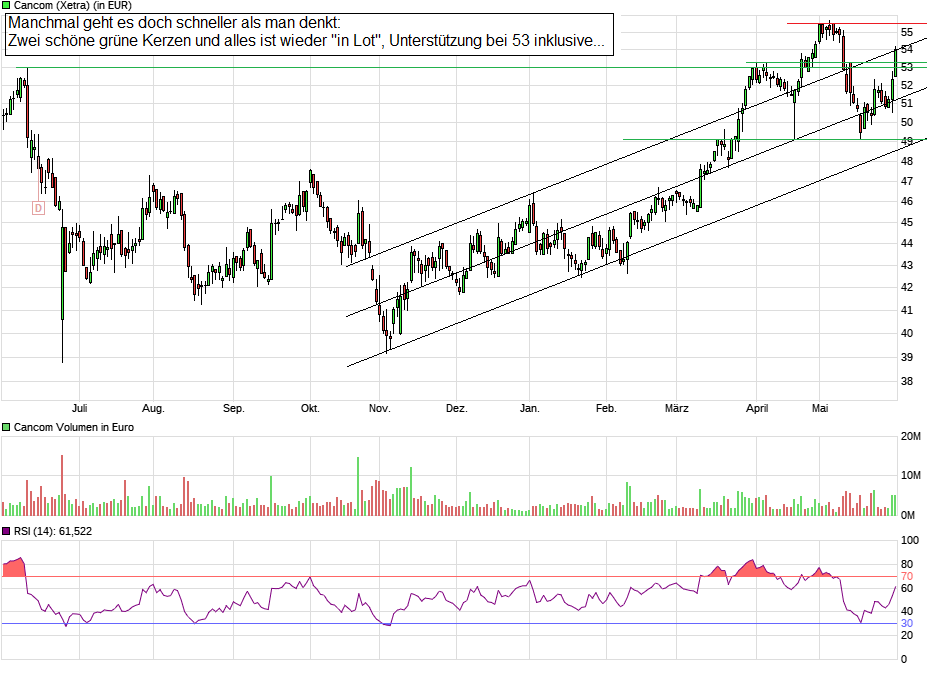This screenshot has height=674, width=927.
Task: Click the blue 30 RSI axis label
Action: coord(907,624)
